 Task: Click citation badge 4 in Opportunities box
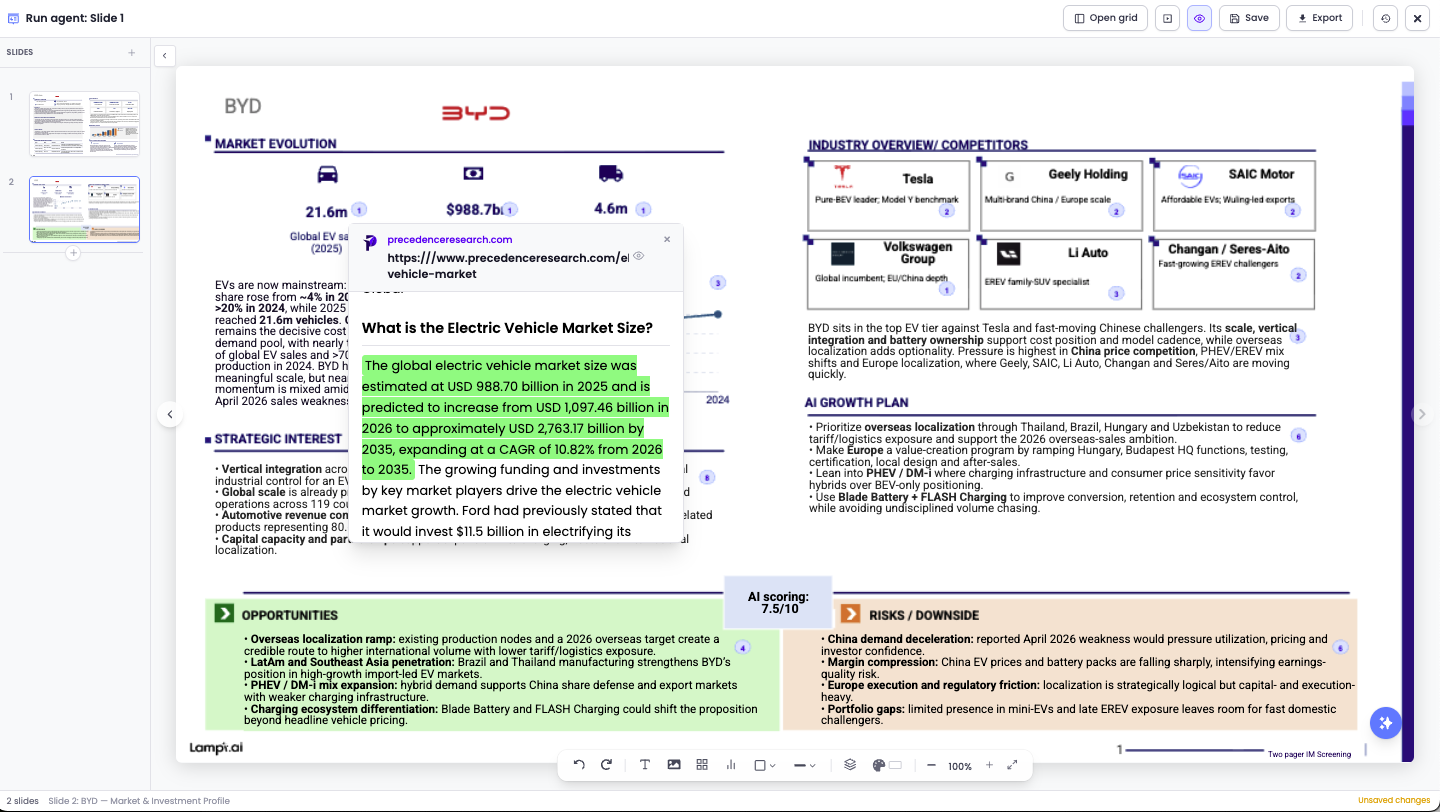742,648
